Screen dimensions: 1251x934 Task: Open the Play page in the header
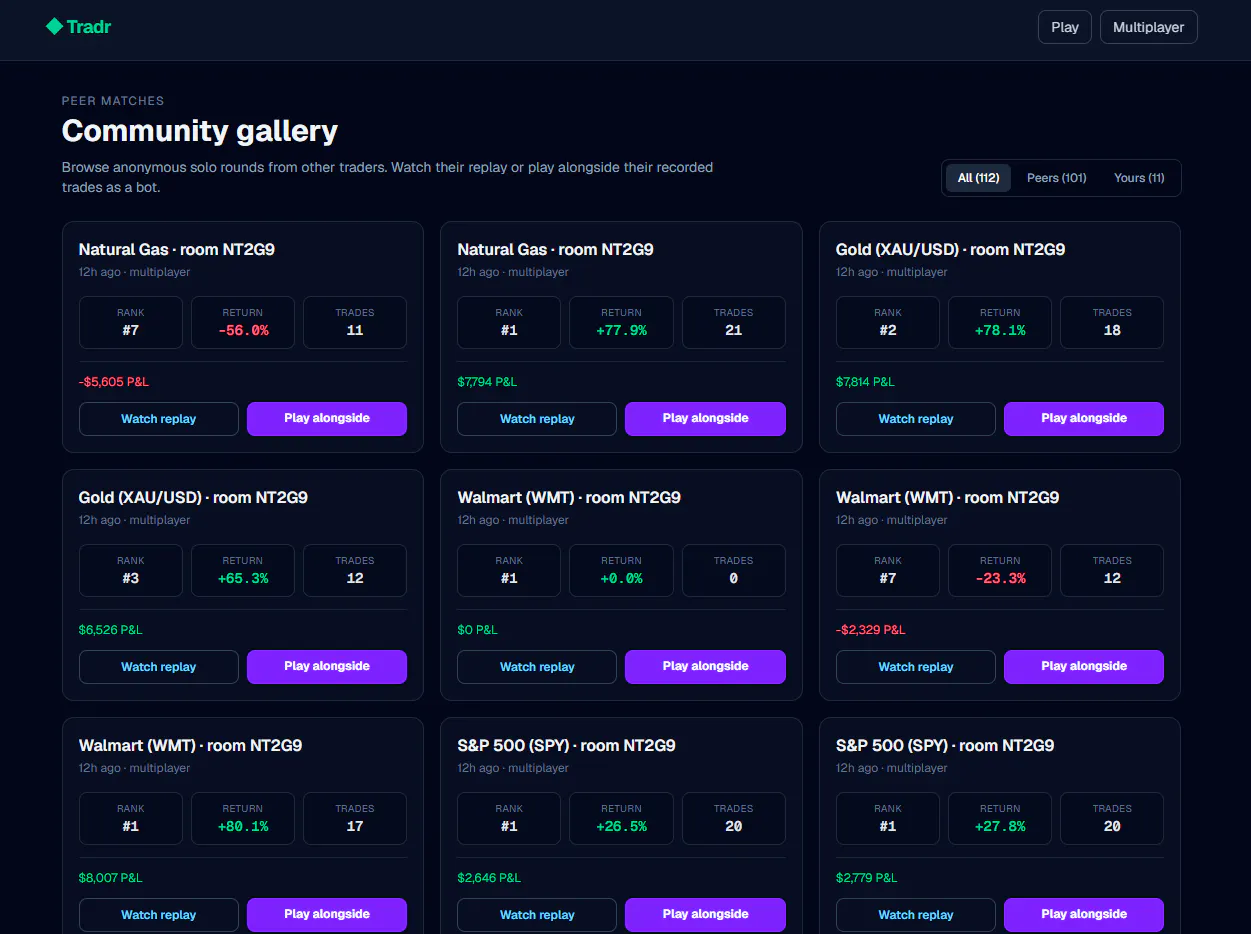point(1065,27)
